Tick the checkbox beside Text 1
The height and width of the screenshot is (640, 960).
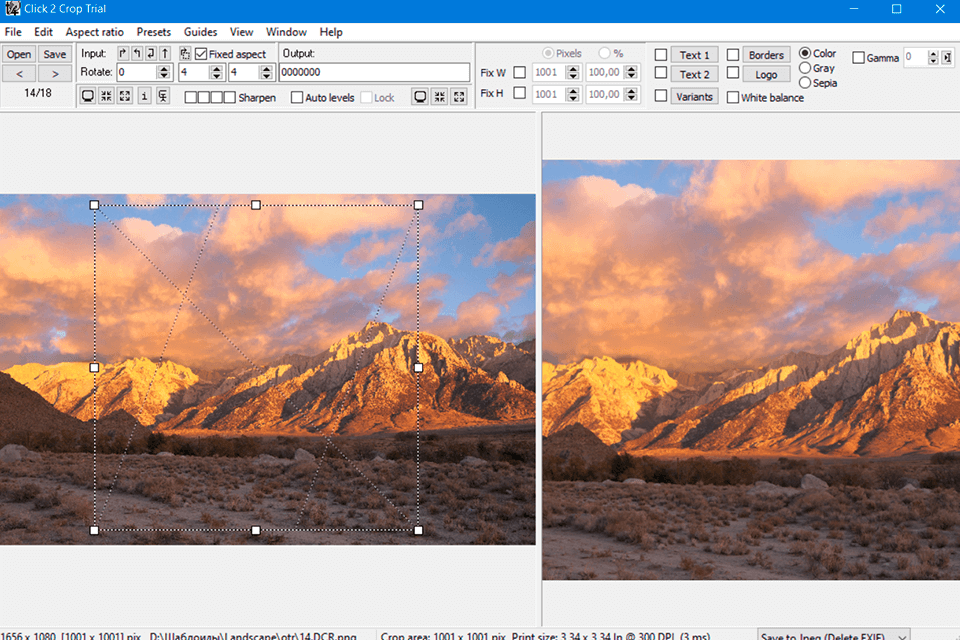coord(661,55)
